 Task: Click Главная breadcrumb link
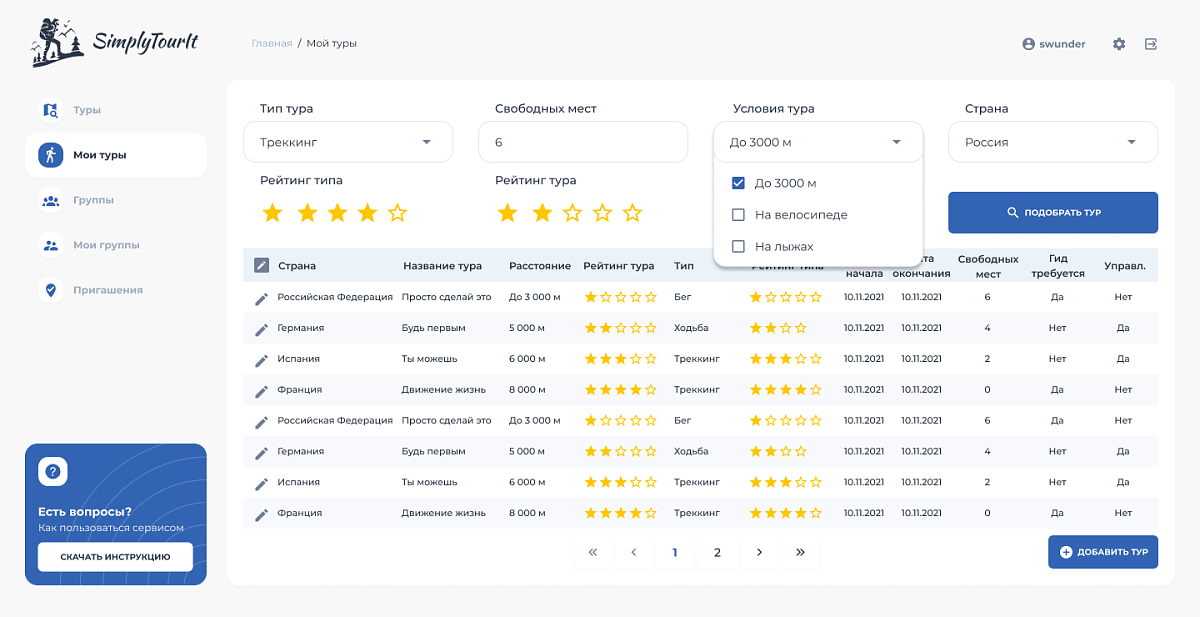click(x=272, y=43)
